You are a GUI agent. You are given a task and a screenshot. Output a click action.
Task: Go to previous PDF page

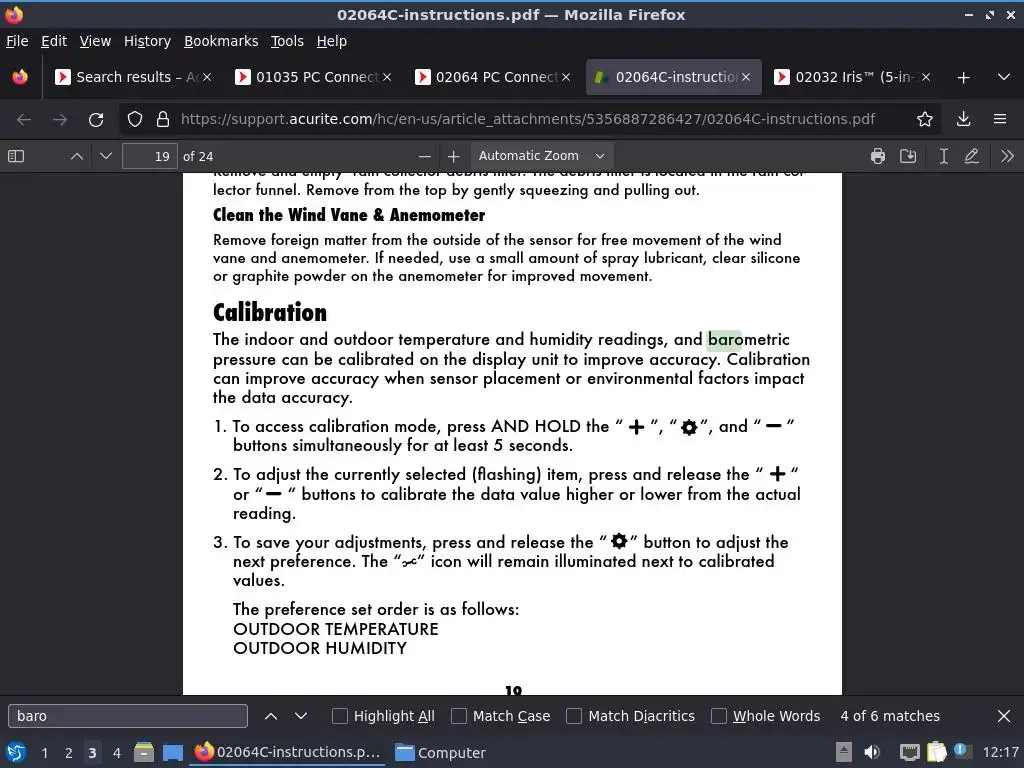click(x=76, y=156)
